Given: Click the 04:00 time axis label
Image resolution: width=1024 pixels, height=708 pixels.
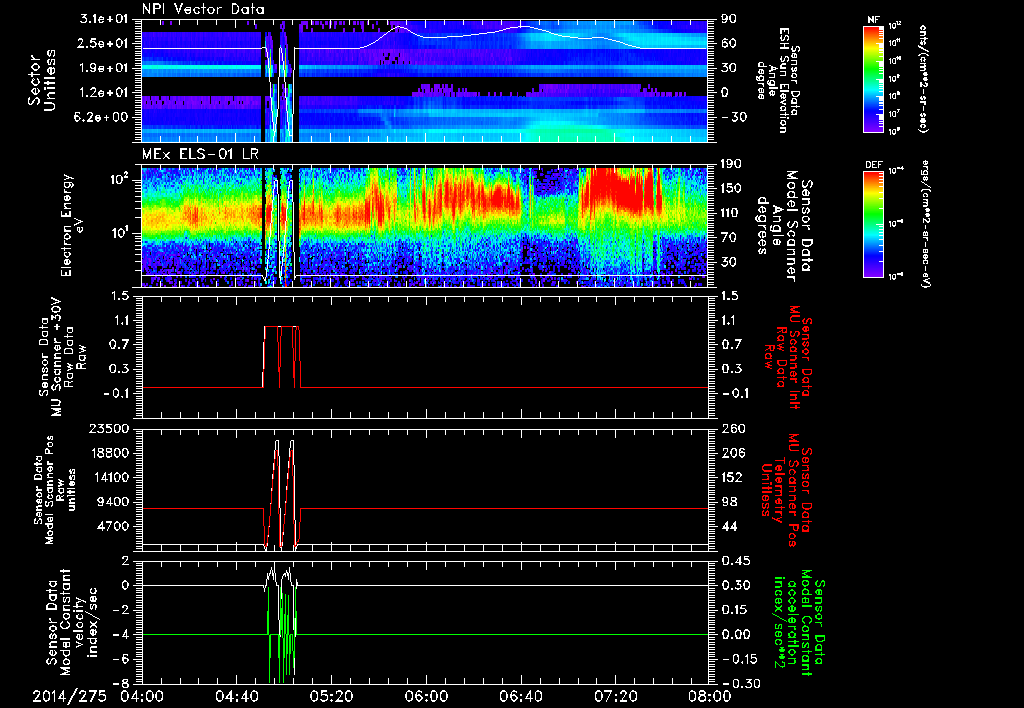Looking at the screenshot, I should point(142,695).
